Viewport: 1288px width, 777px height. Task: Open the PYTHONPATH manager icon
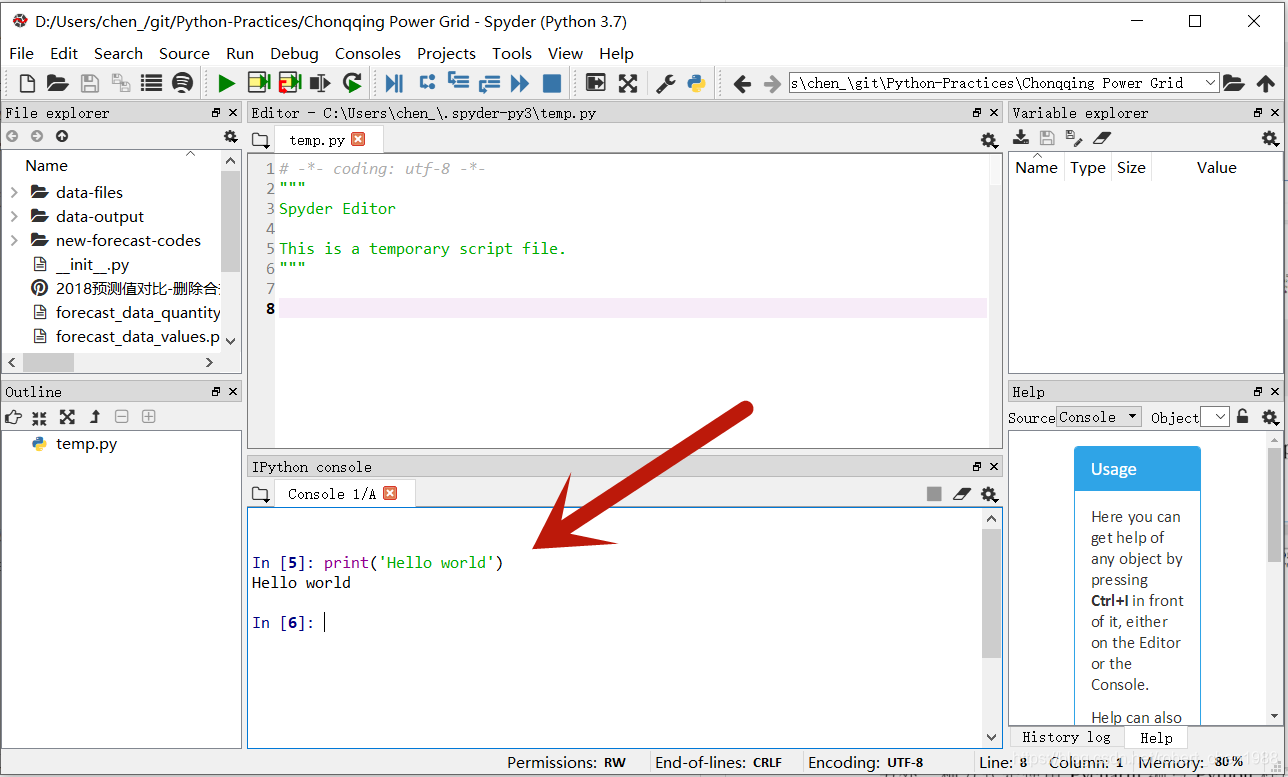pyautogui.click(x=696, y=83)
